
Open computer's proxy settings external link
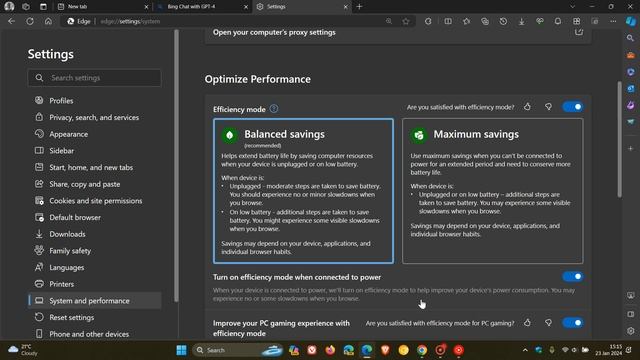point(579,32)
